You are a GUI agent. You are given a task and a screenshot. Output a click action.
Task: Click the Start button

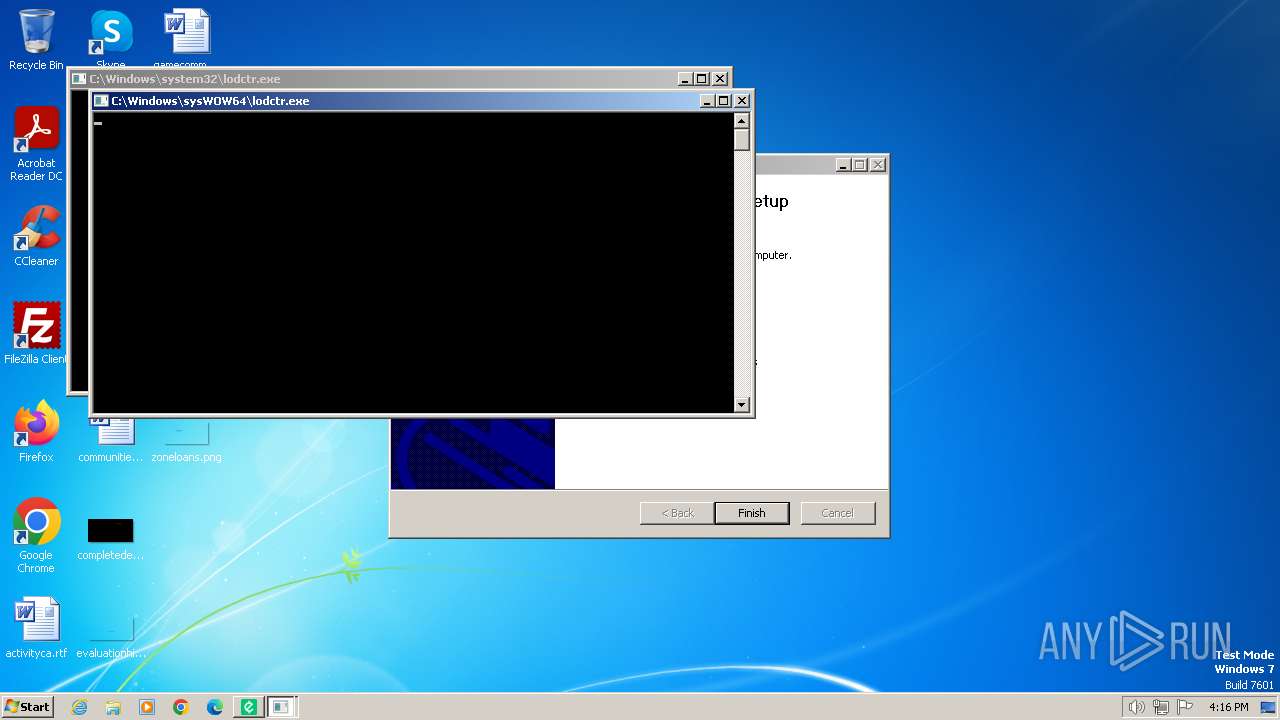(x=27, y=707)
